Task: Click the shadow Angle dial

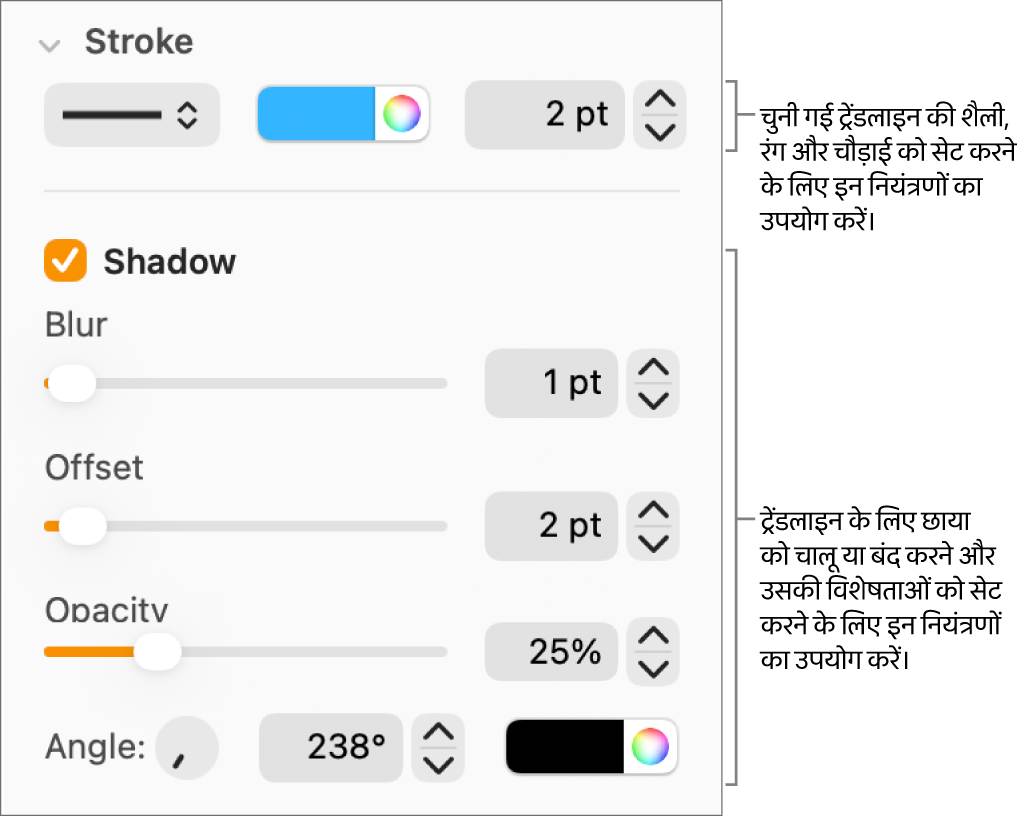Action: tap(187, 748)
